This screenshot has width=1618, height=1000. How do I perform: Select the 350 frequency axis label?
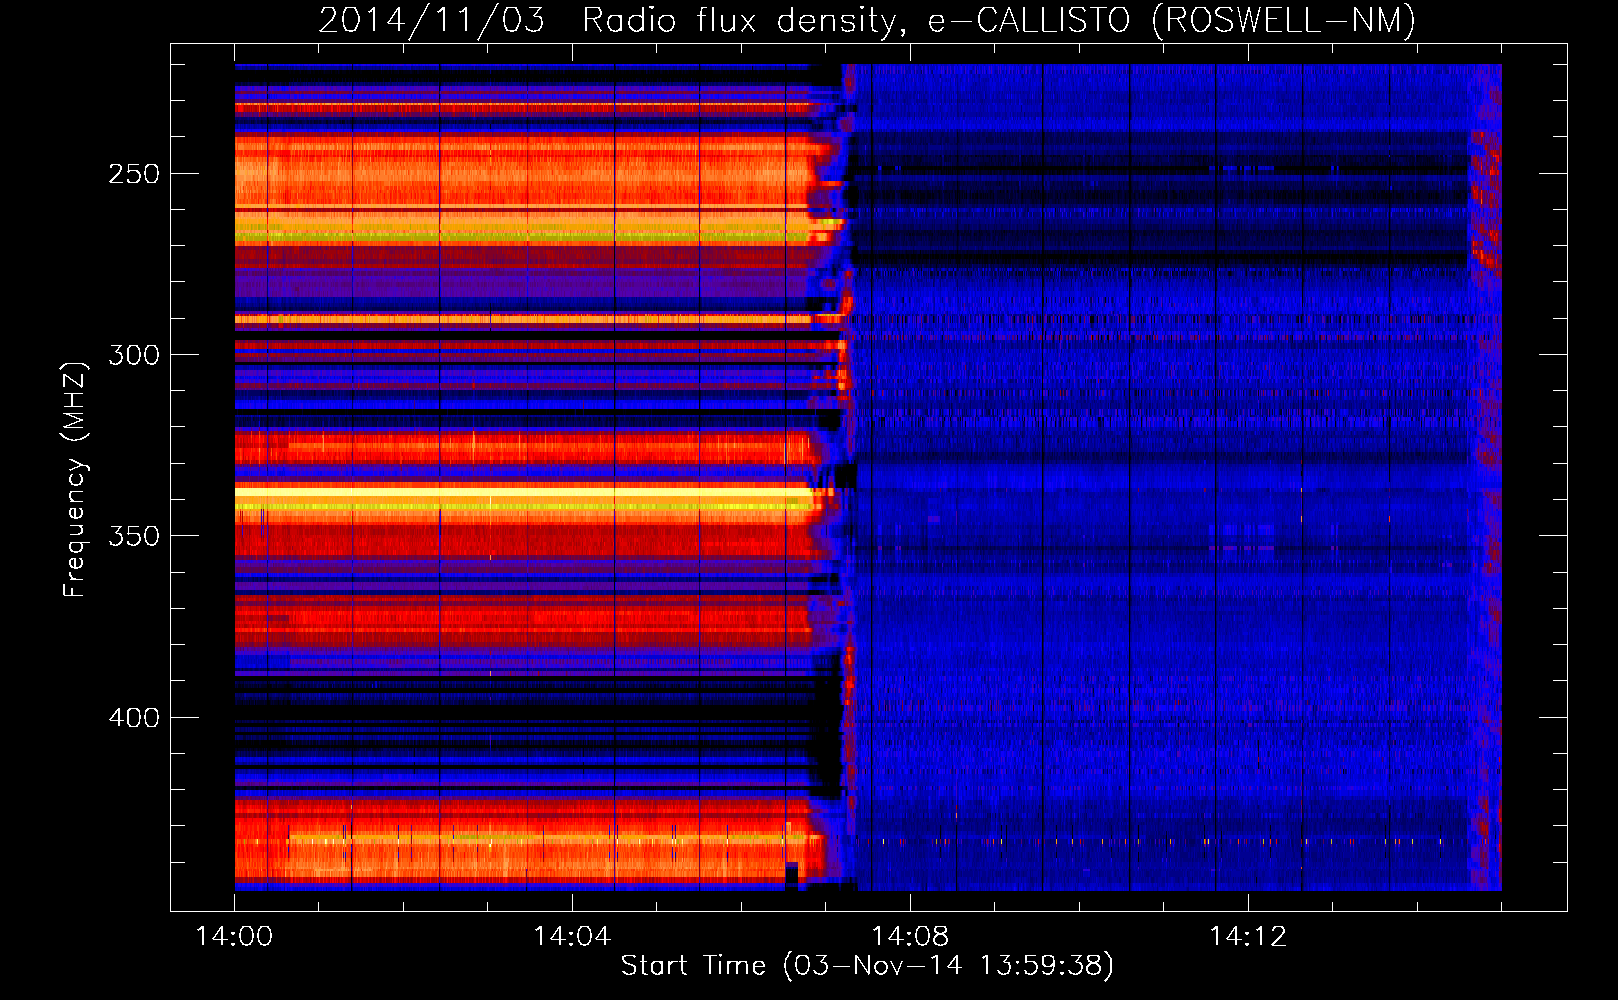pos(134,536)
